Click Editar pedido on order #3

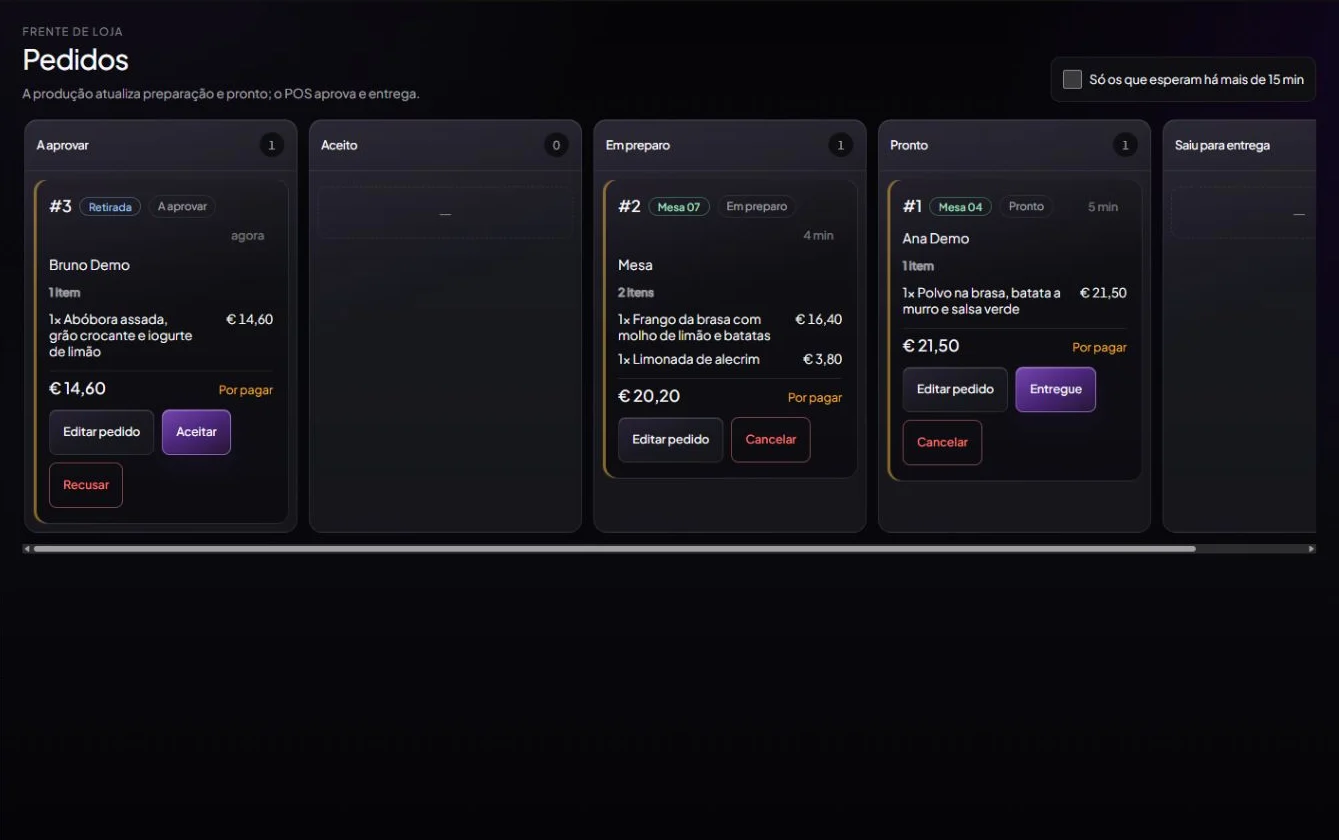pyautogui.click(x=101, y=432)
